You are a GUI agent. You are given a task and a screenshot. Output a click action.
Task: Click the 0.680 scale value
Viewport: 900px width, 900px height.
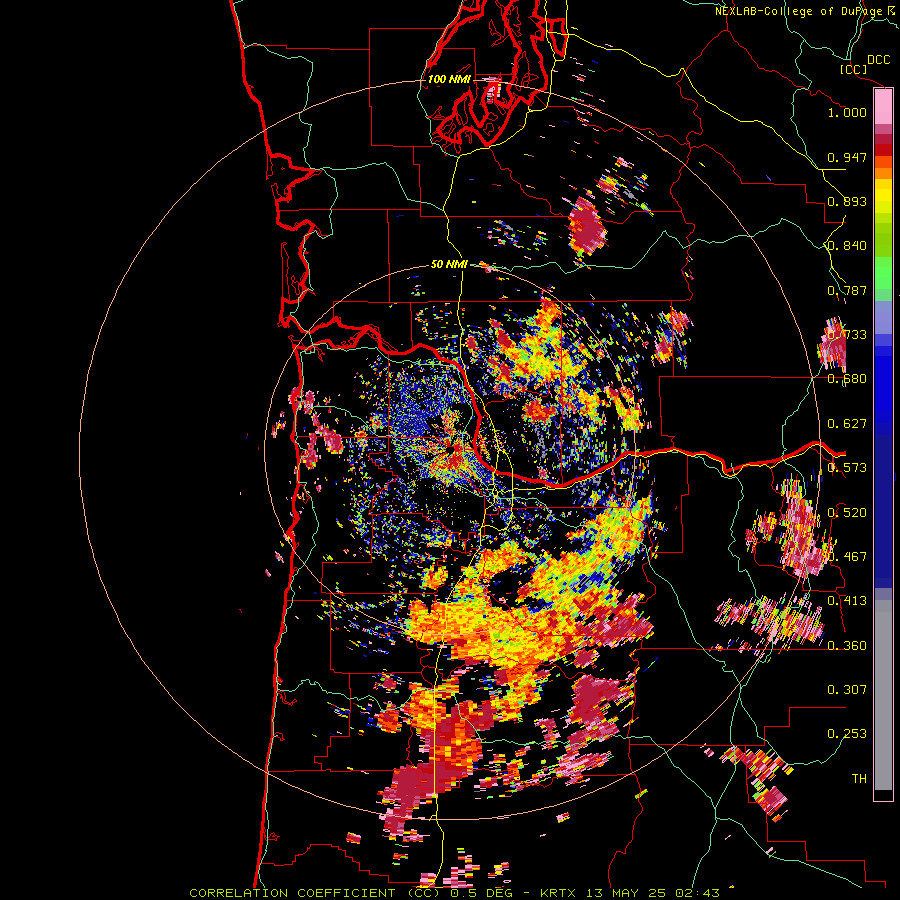tap(847, 378)
